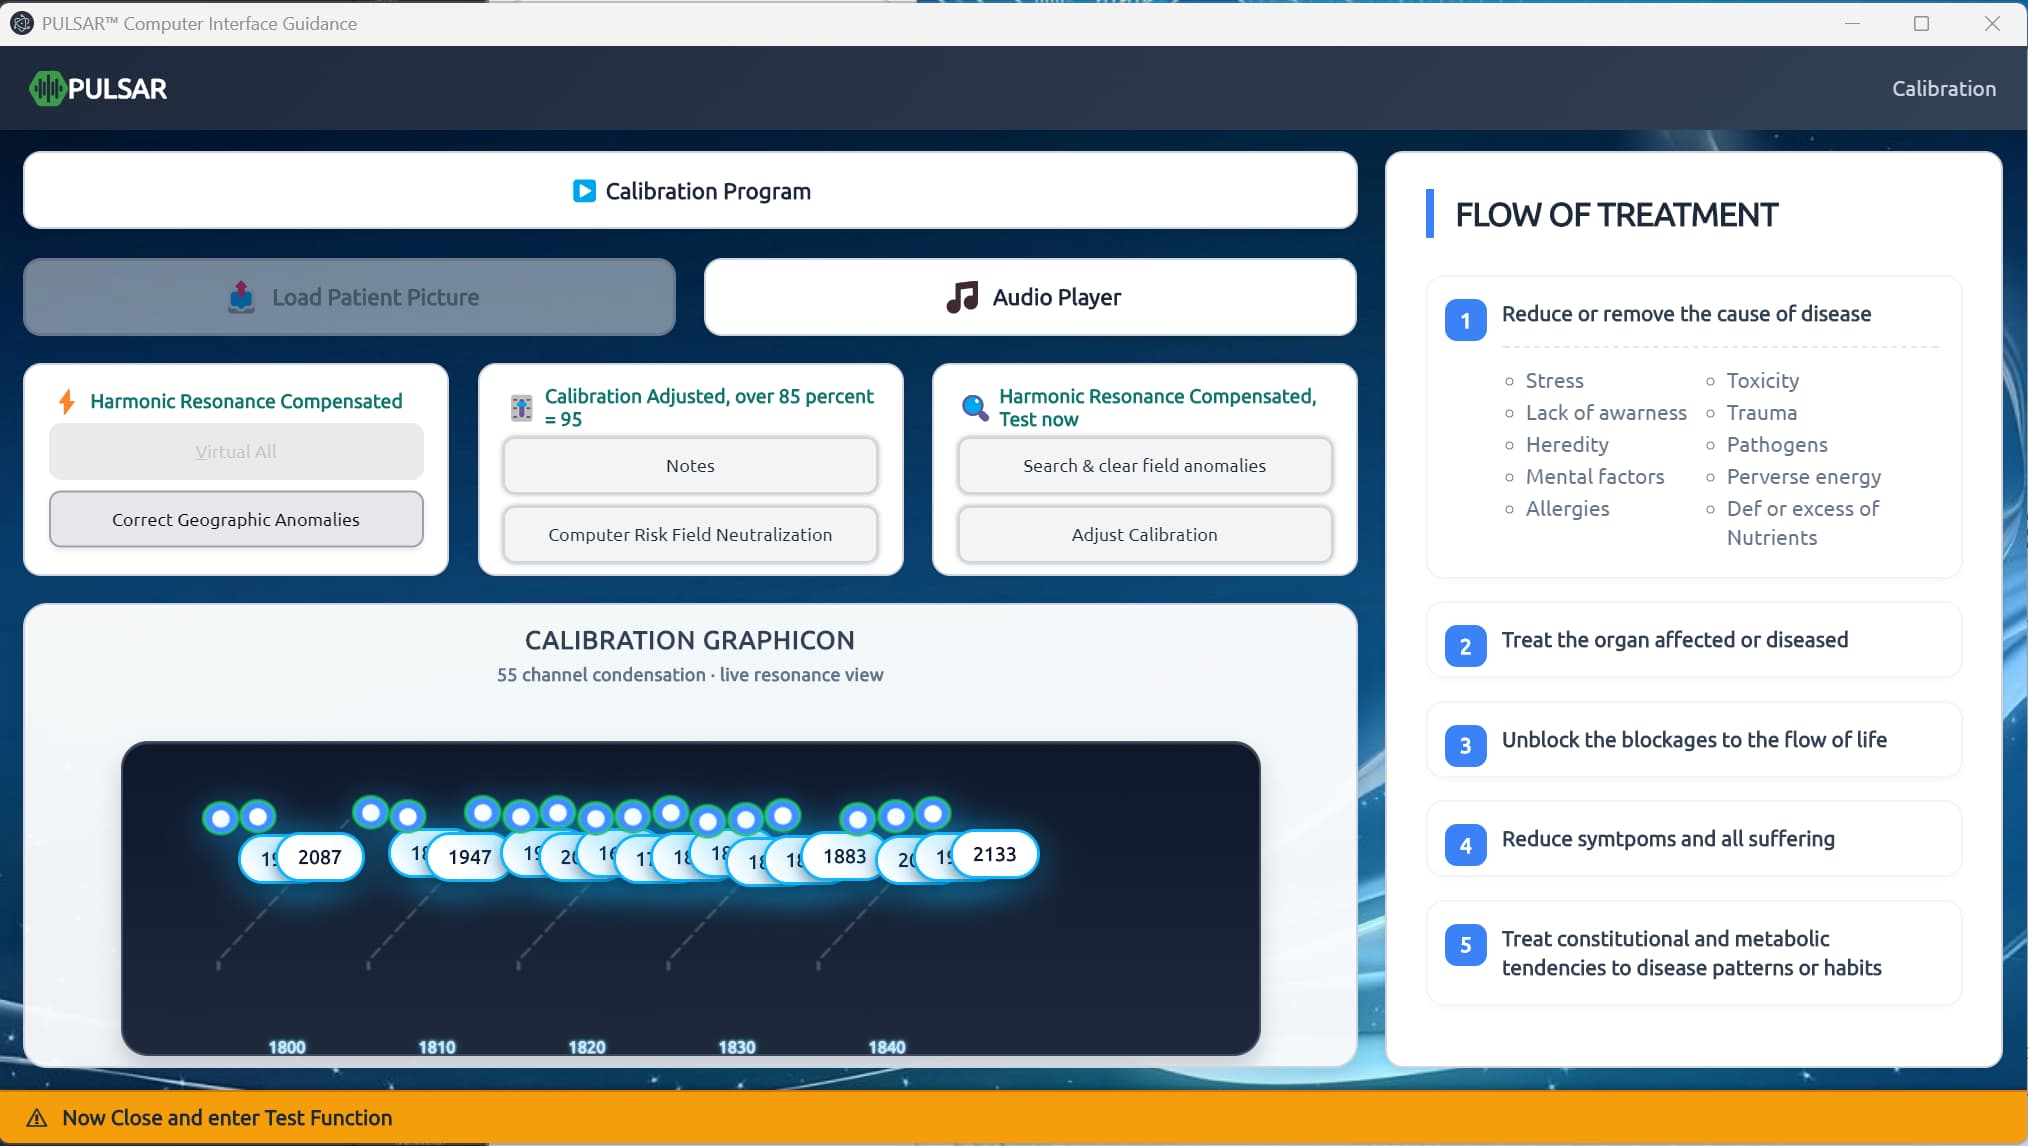Click the 1820 axis label
This screenshot has width=2028, height=1146.
coord(587,1047)
